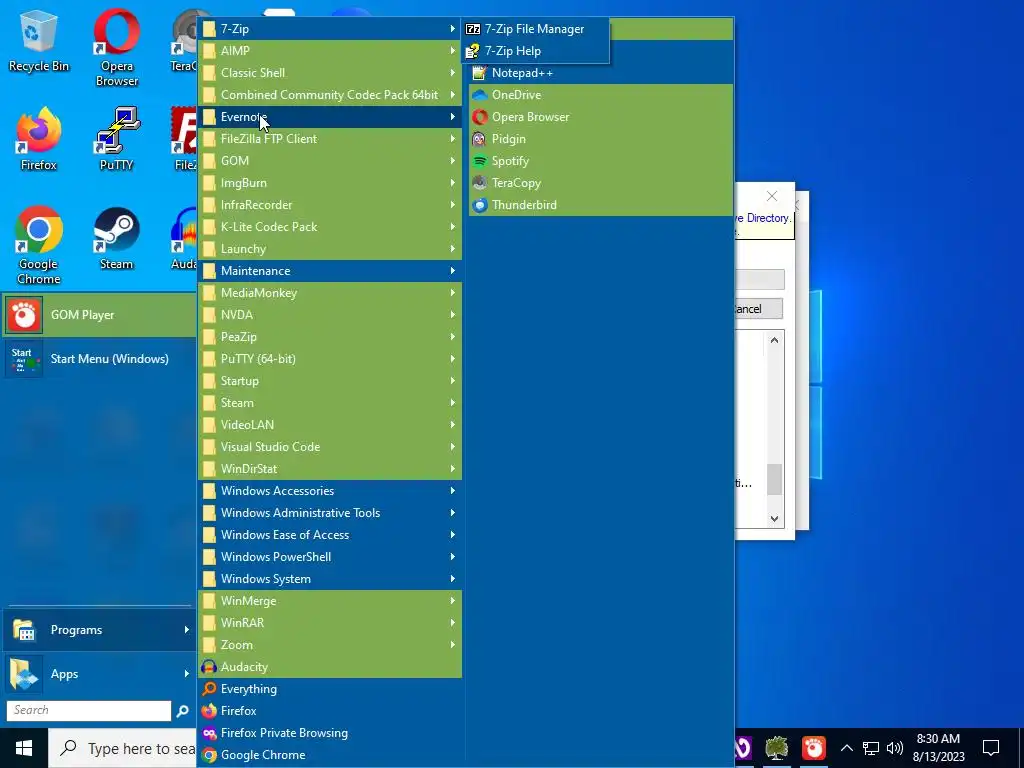The height and width of the screenshot is (768, 1024).
Task: Open the Apps menu
Action: 99,674
